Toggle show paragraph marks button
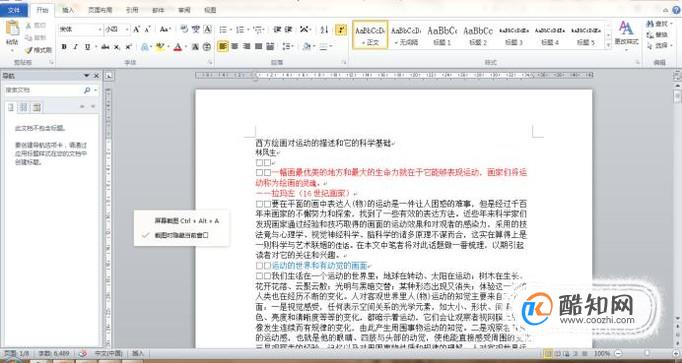682x363 pixels. click(x=341, y=30)
